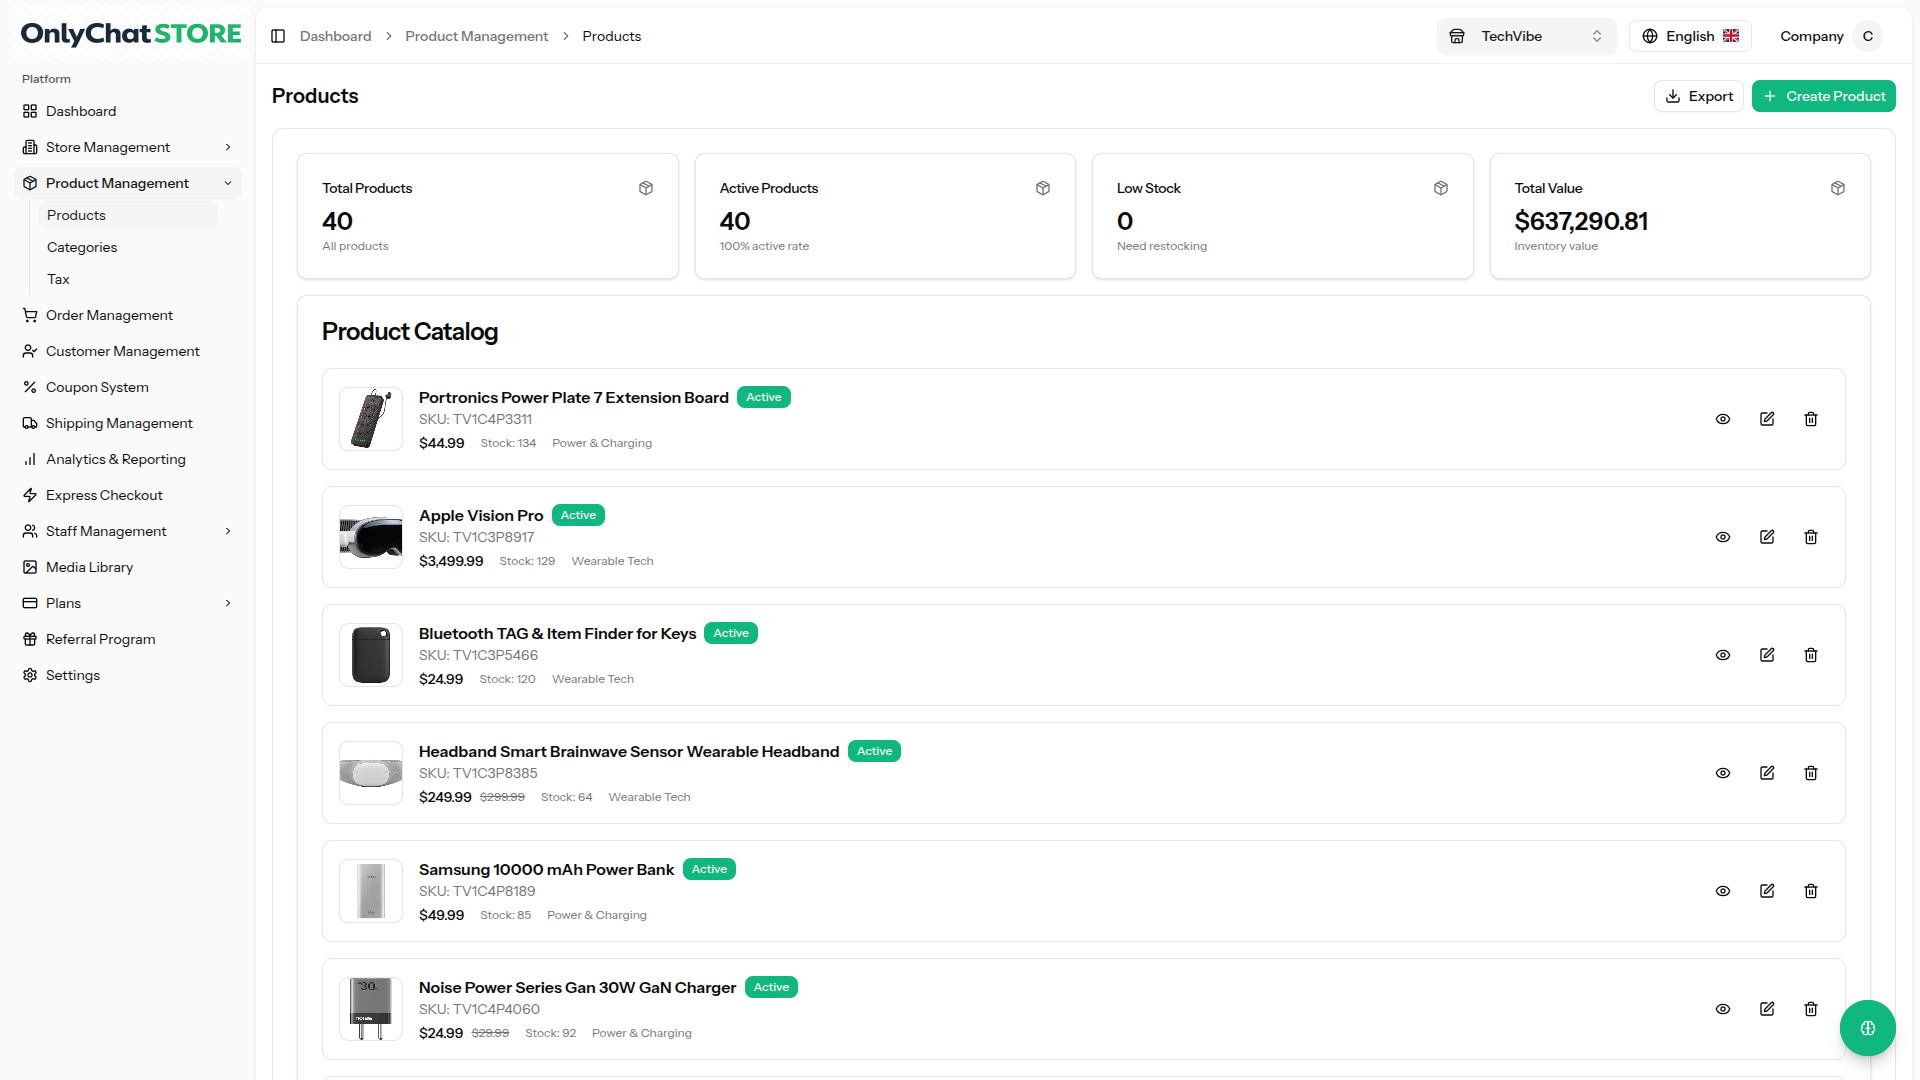
Task: Follow the Dashboard breadcrumb link
Action: pos(335,36)
